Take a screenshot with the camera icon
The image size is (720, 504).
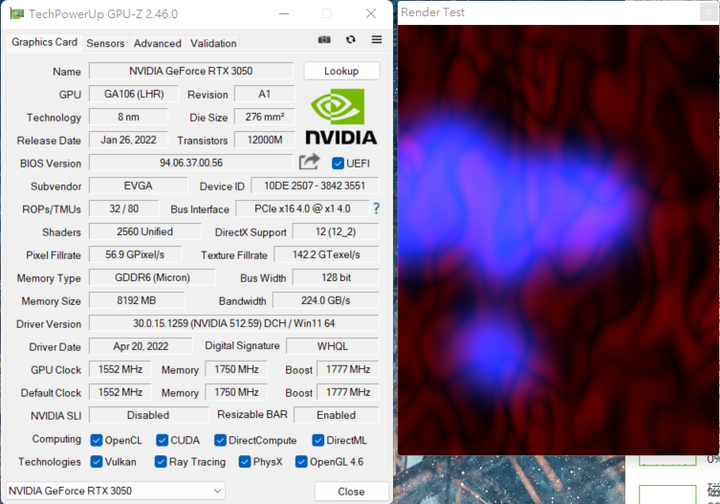(324, 39)
